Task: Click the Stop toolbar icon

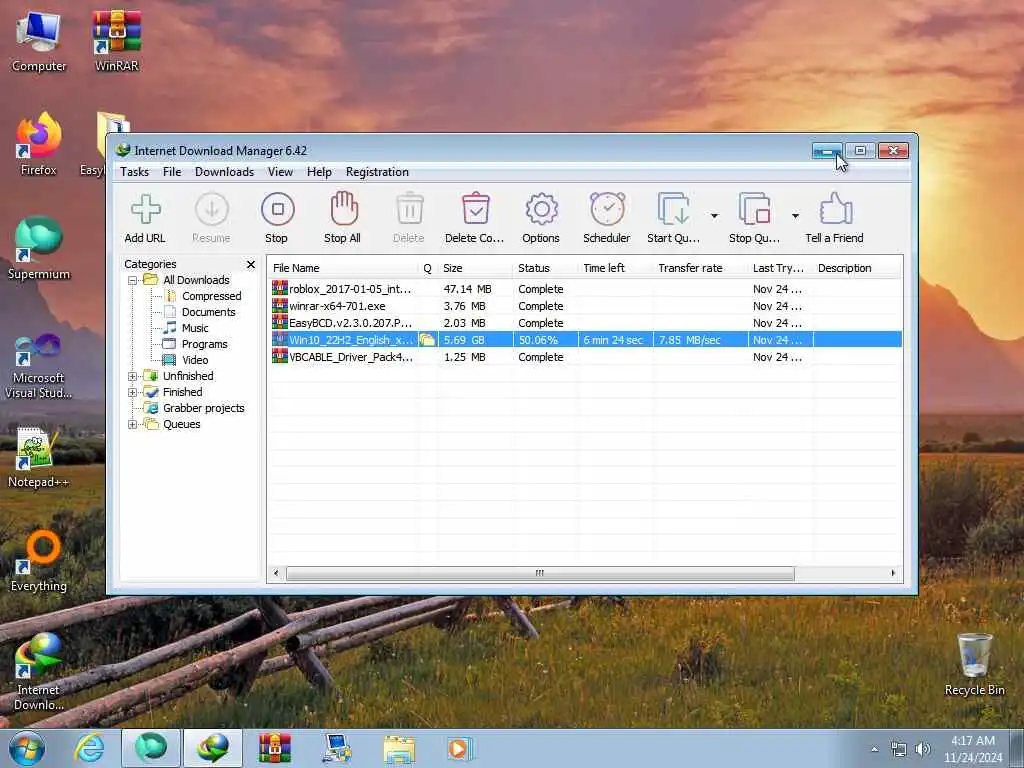Action: (x=278, y=209)
